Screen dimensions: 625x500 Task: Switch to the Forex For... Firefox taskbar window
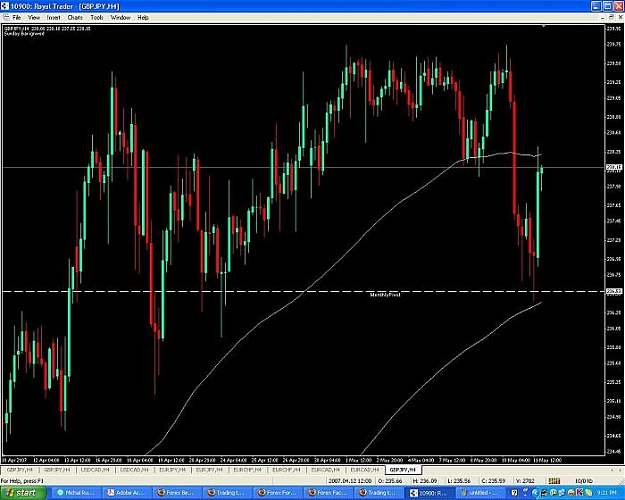pyautogui.click(x=279, y=493)
